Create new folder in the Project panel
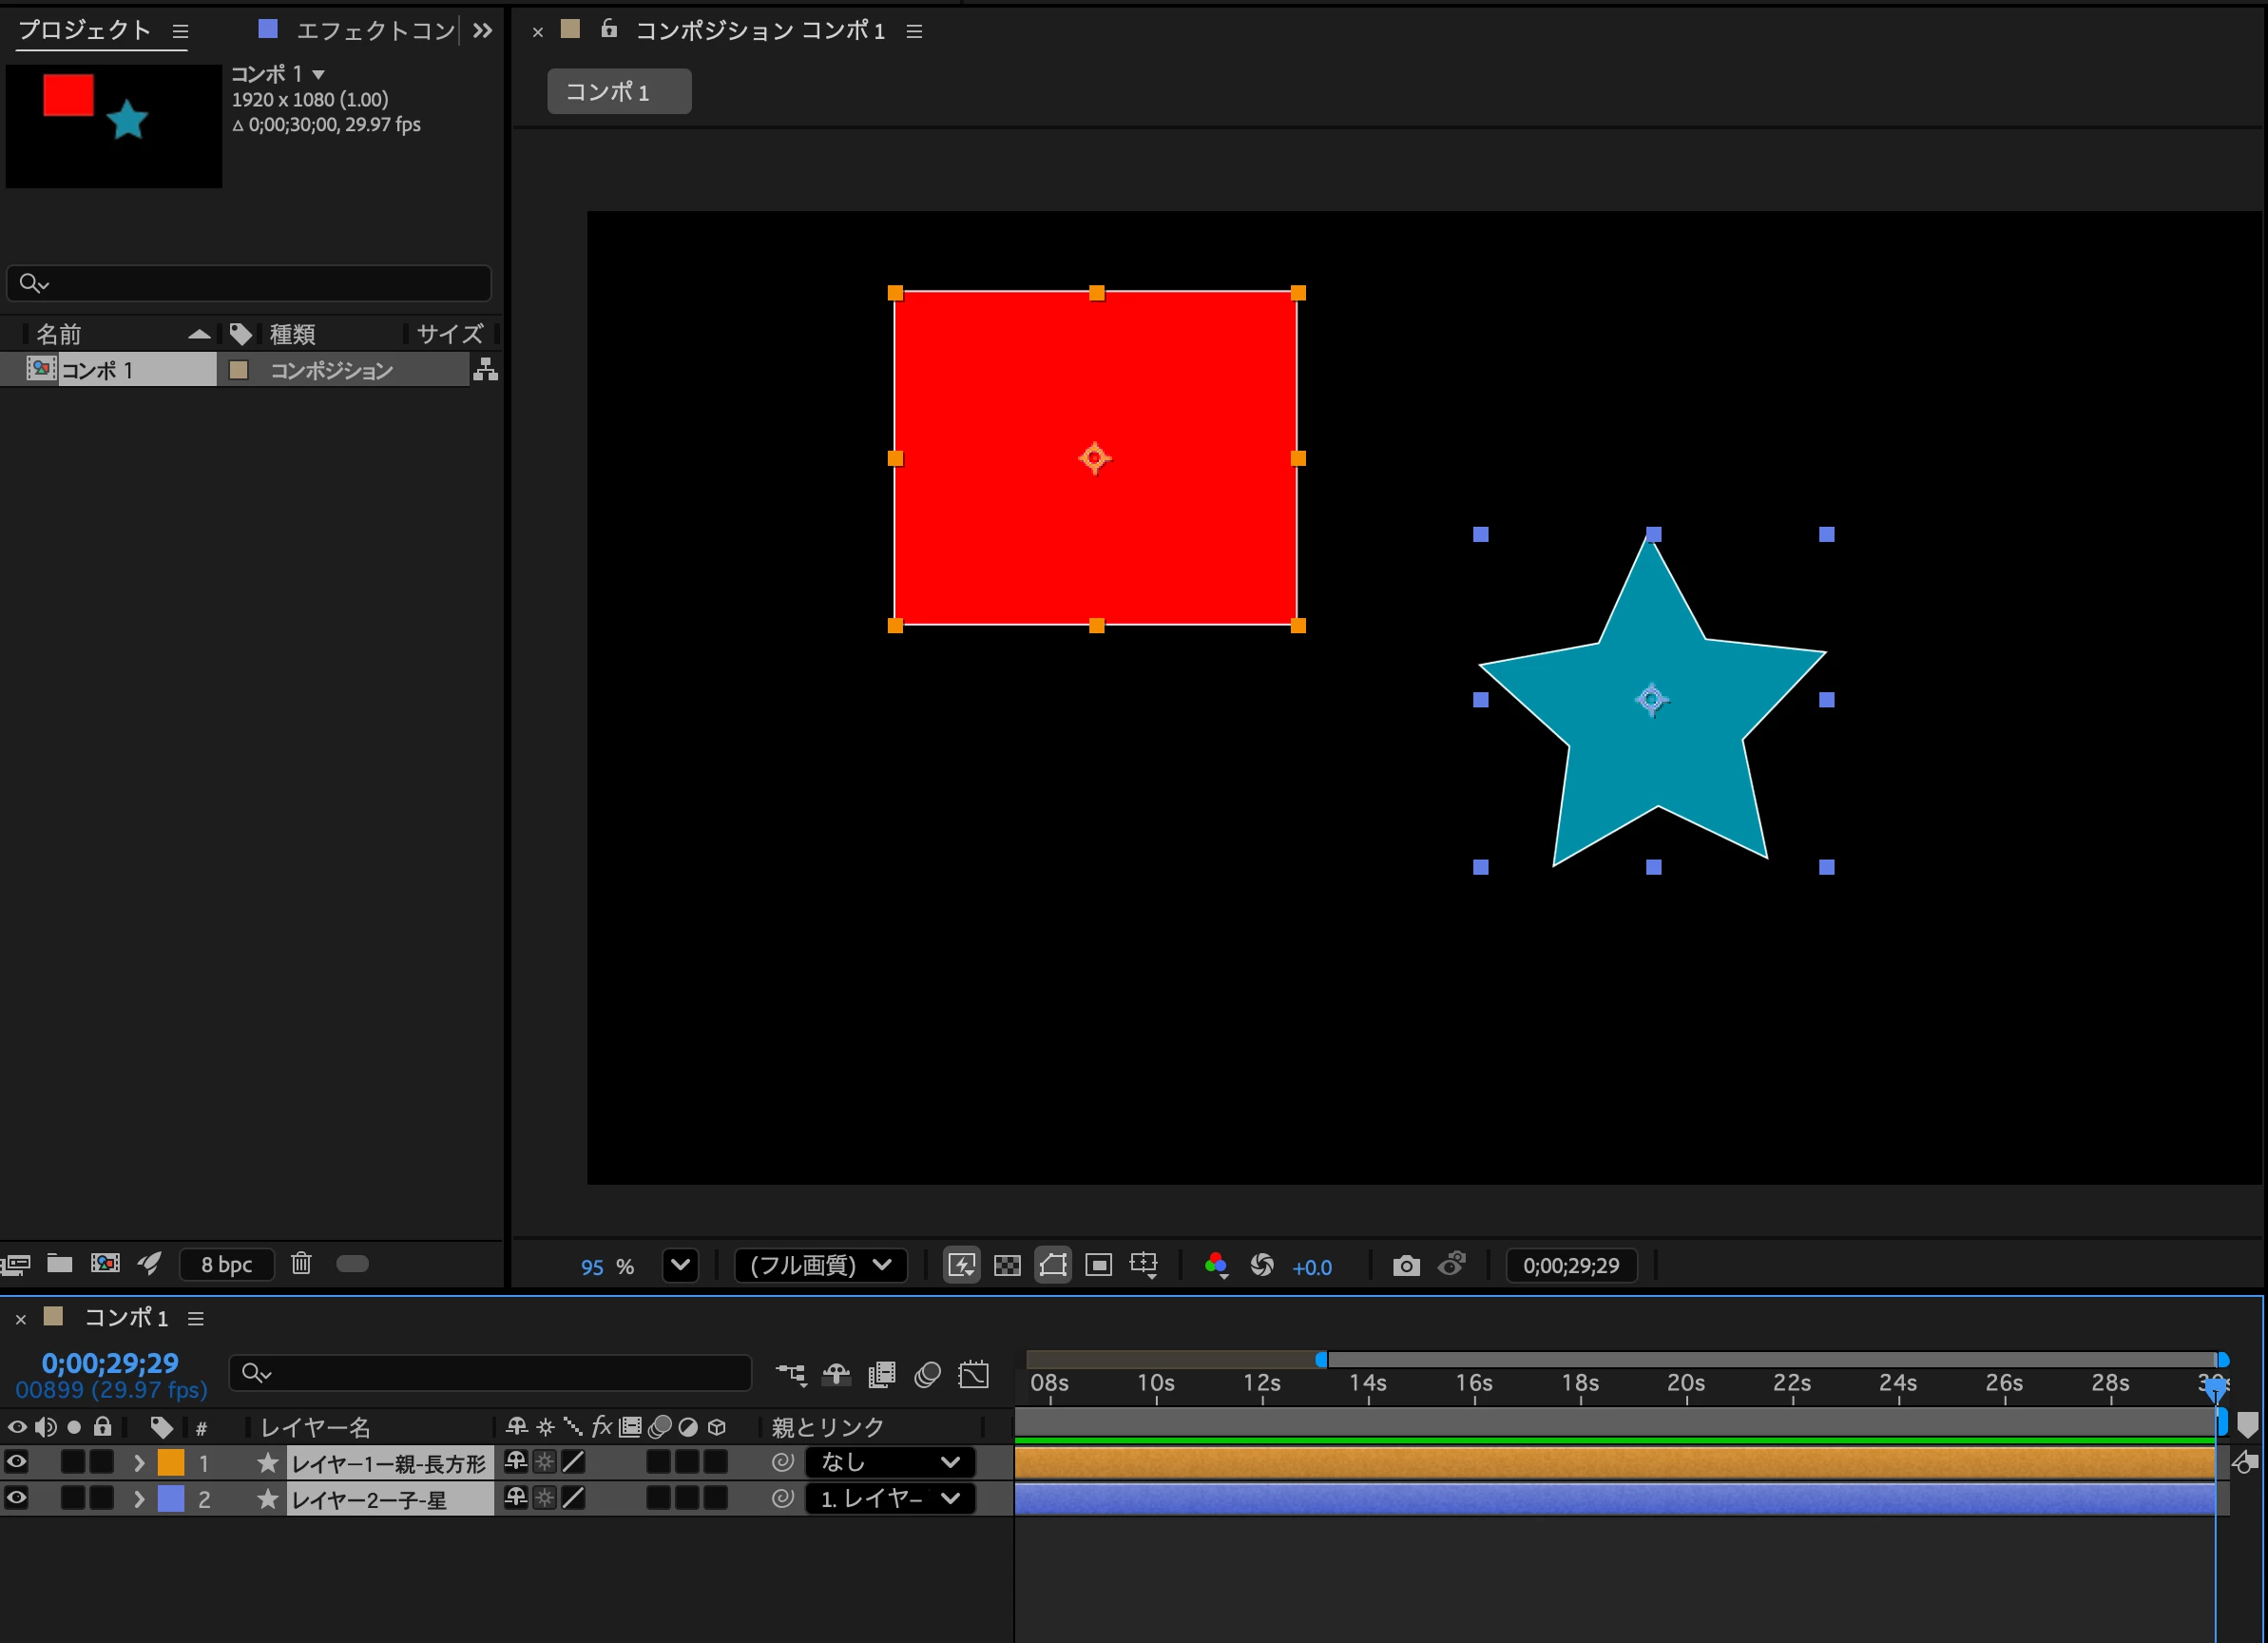 [x=60, y=1263]
